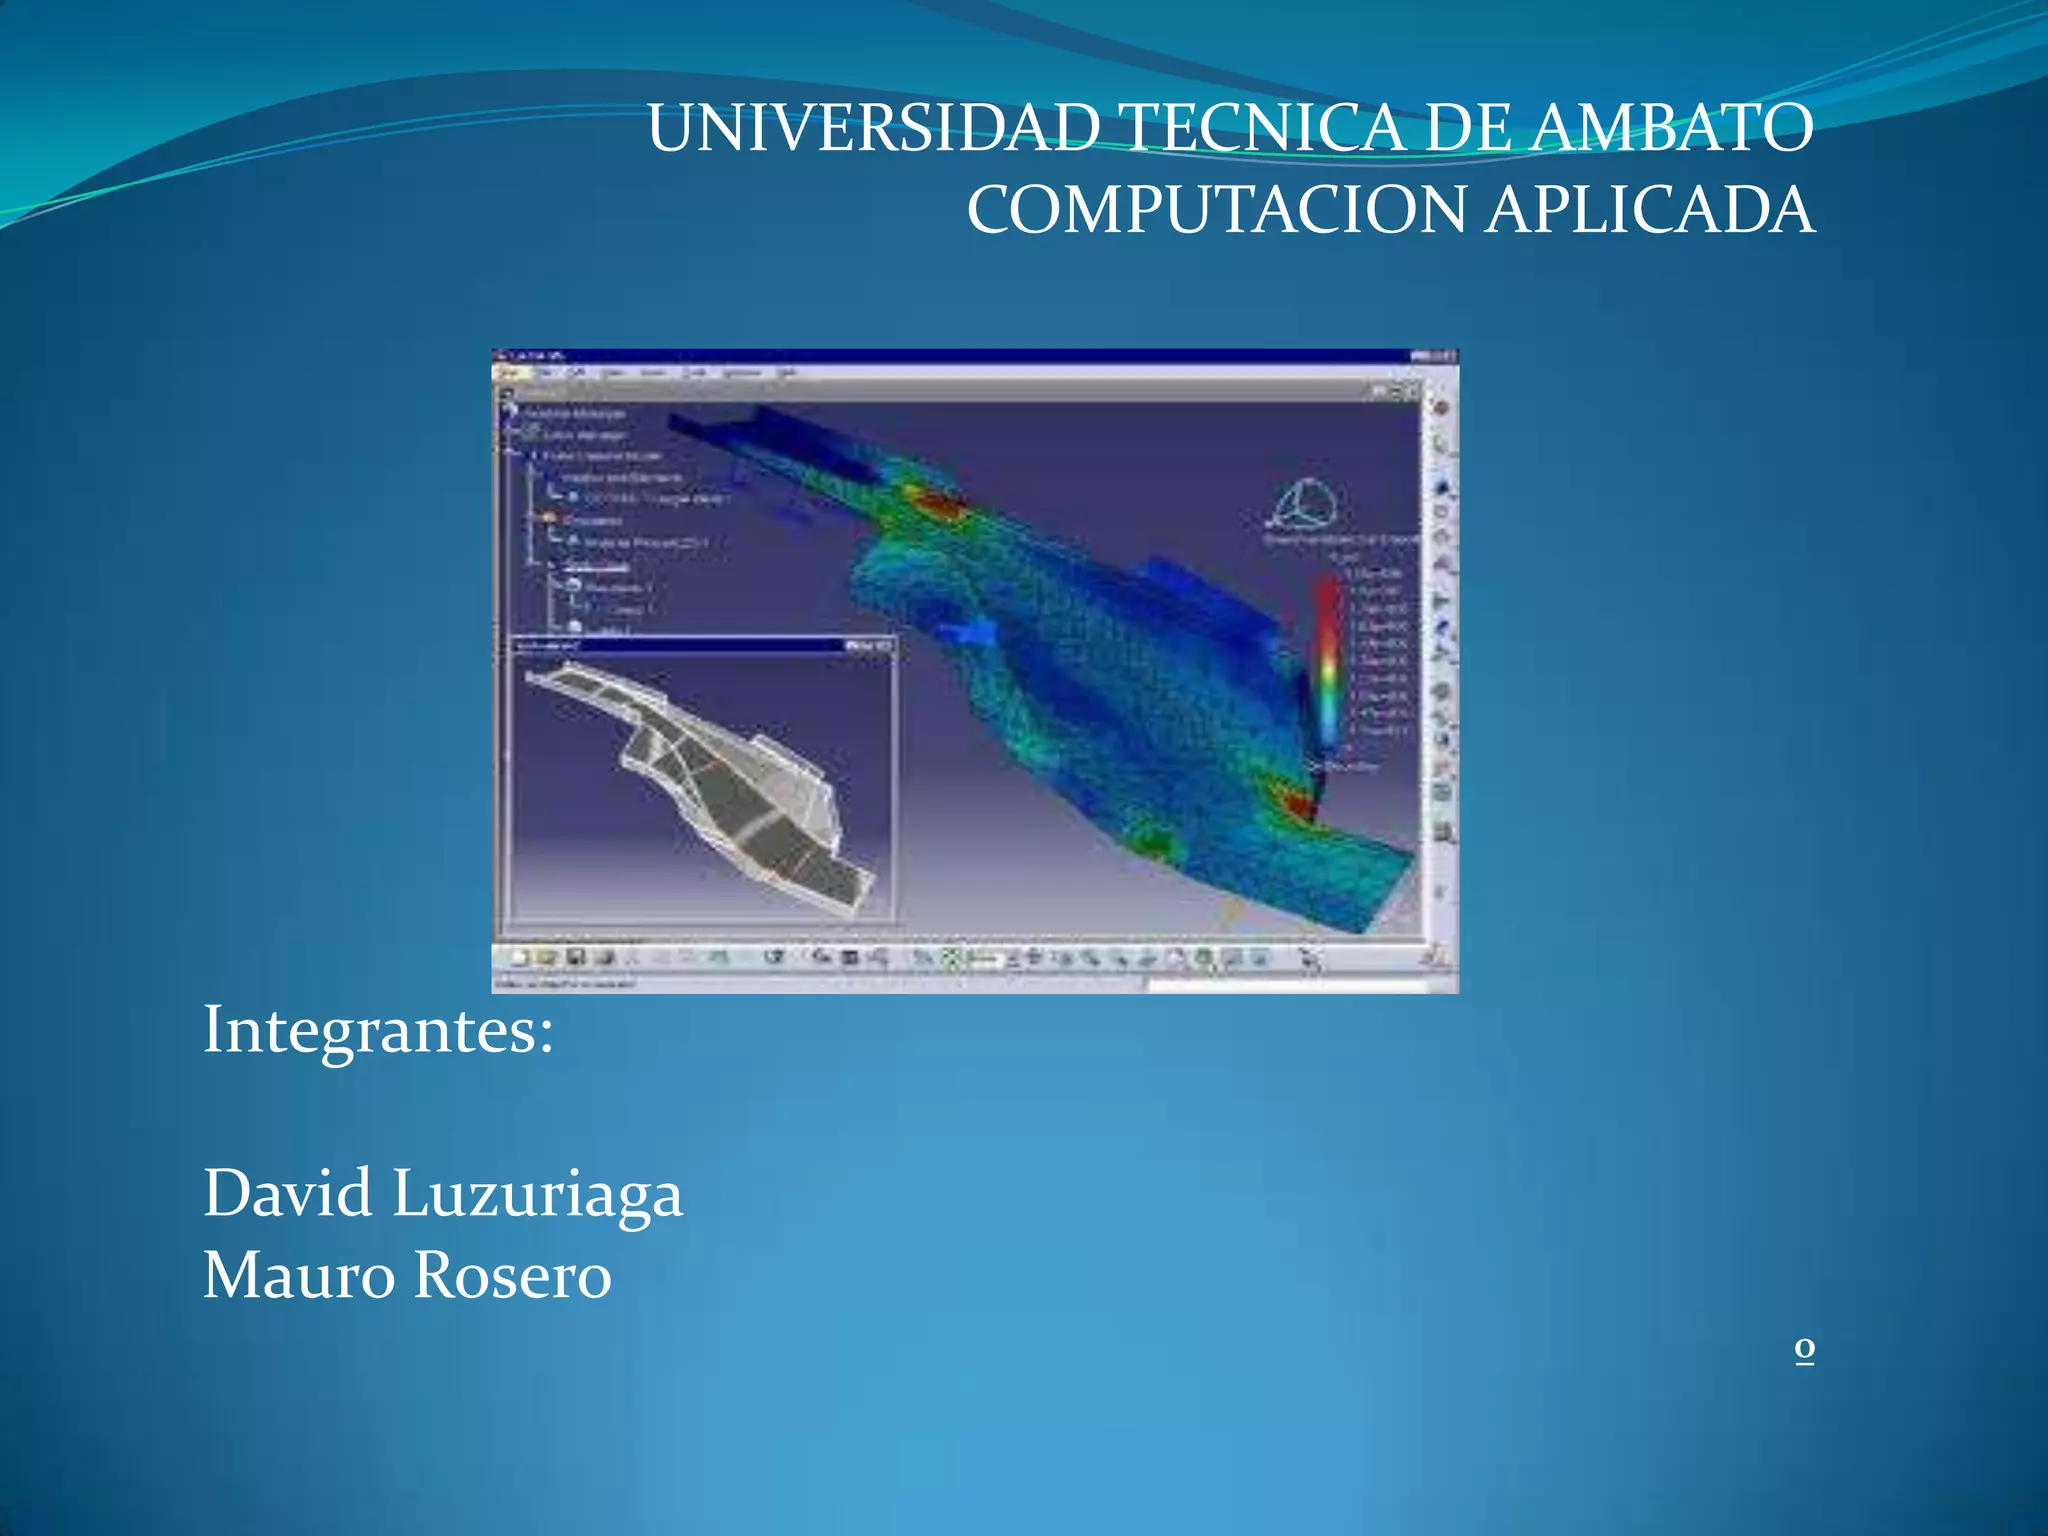Image resolution: width=2048 pixels, height=1536 pixels.
Task: Click the Links Manager icon in tree
Action: (x=530, y=434)
